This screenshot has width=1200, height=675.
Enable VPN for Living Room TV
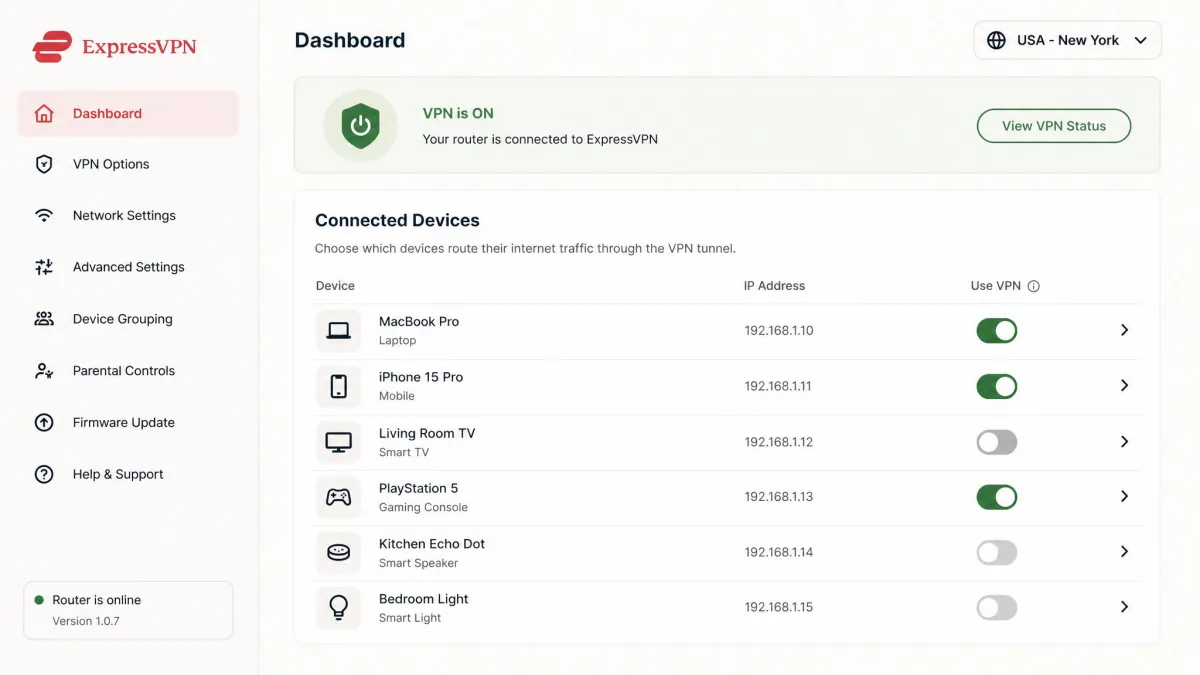pos(997,442)
